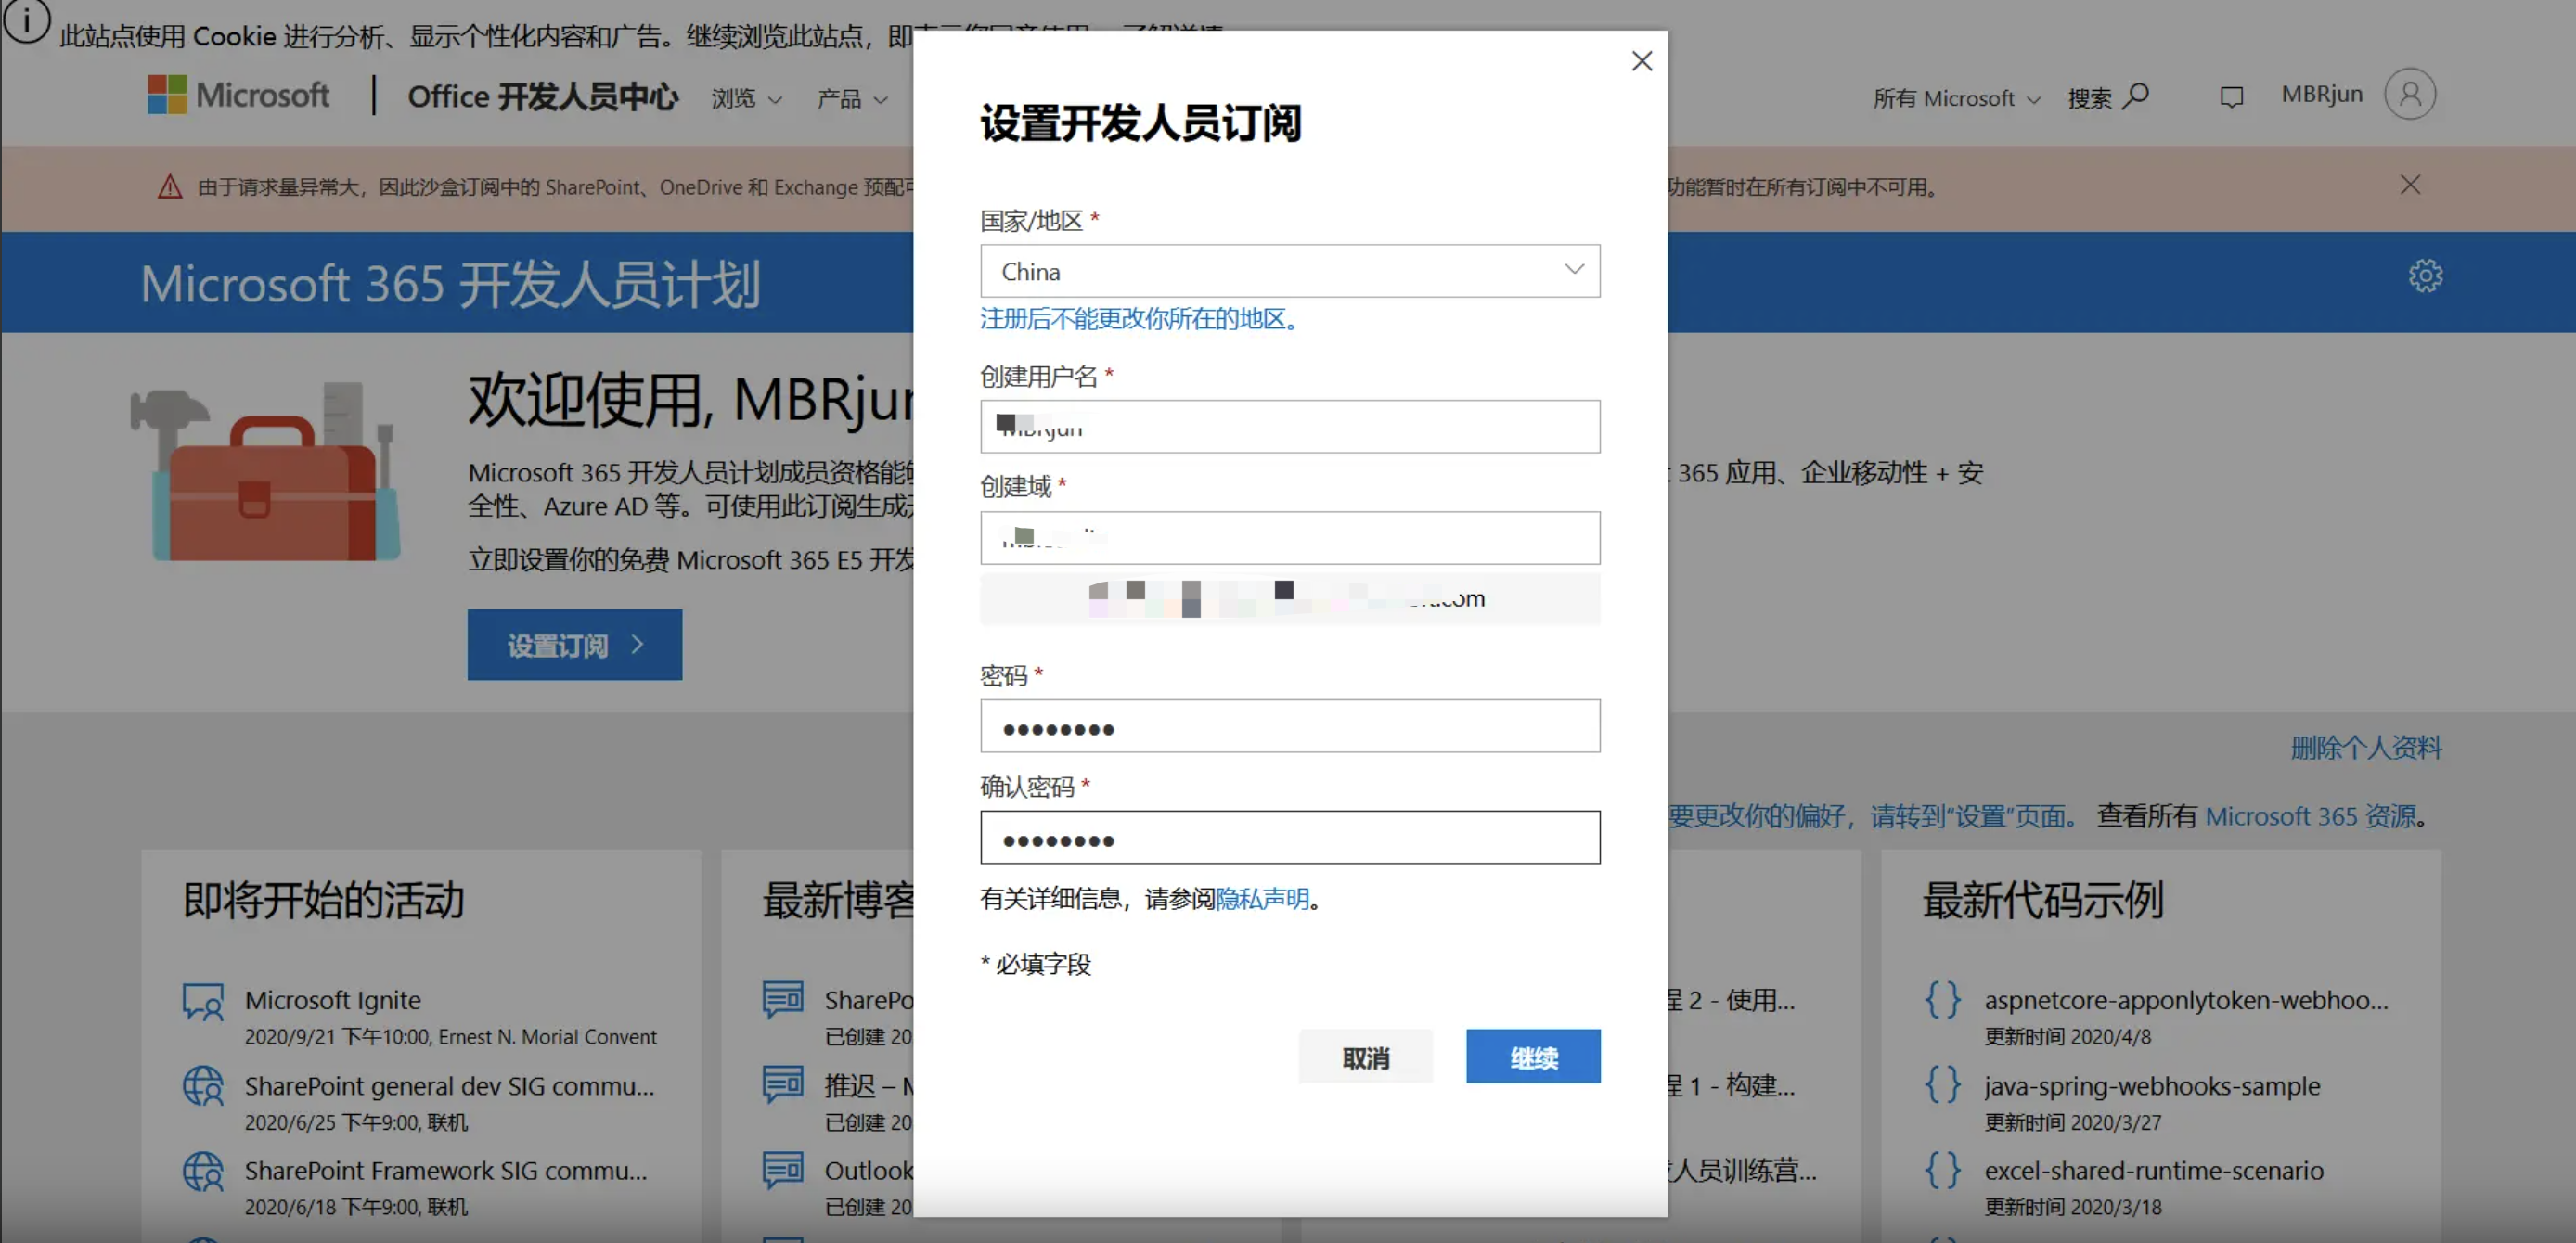Open the 隐私声明 privacy statement link
Viewport: 2576px width, 1243px height.
pos(1262,899)
